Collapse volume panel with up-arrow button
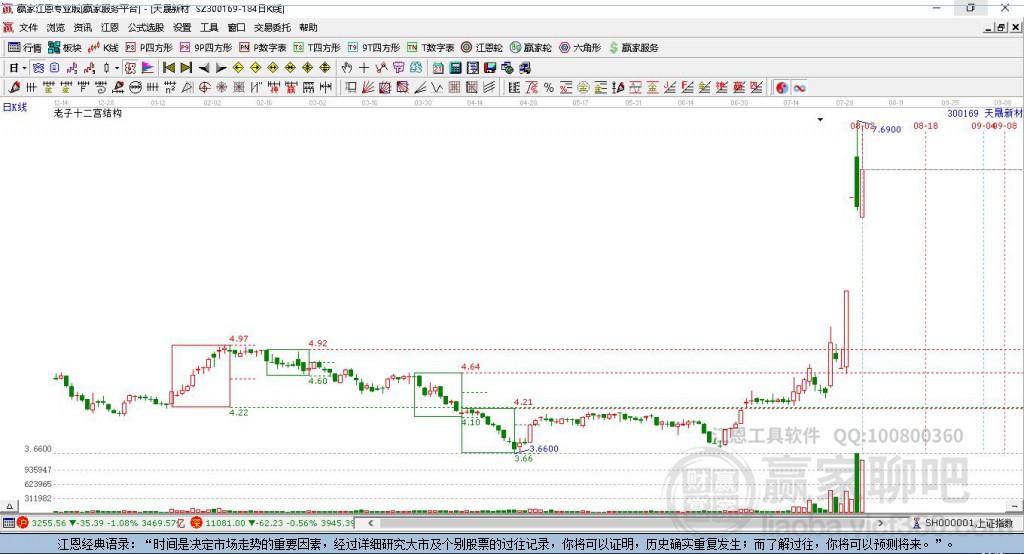 tap(9, 506)
